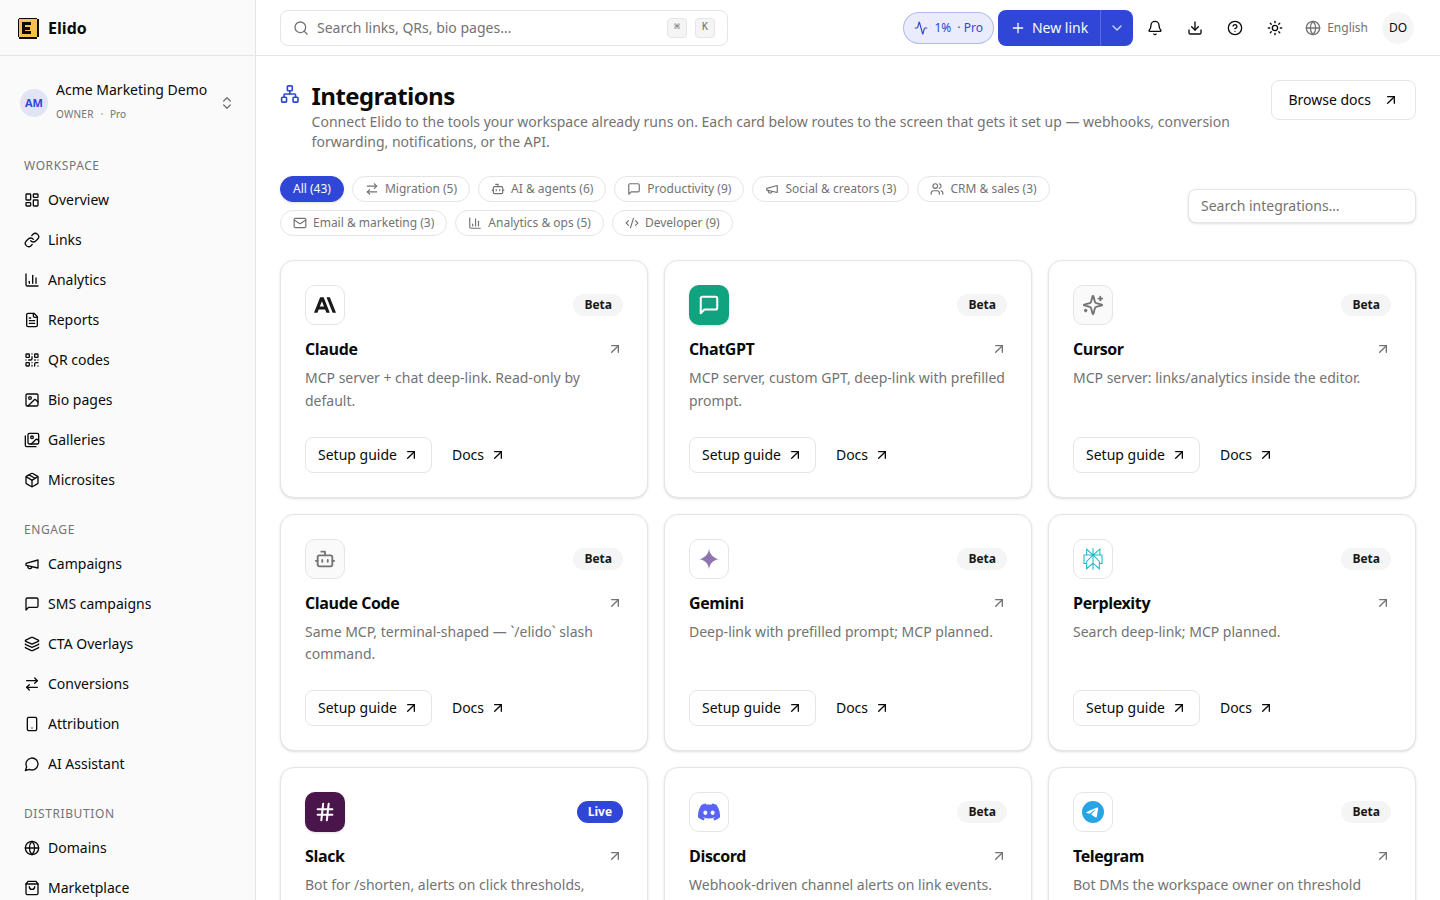This screenshot has height=900, width=1440.
Task: Click the Perplexity logo icon
Action: 1093,559
